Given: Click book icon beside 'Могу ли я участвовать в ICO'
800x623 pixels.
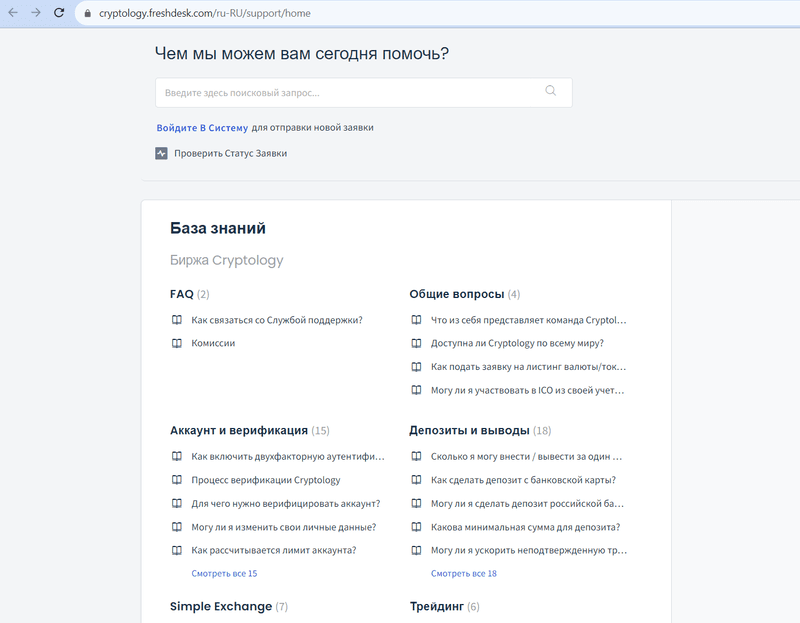Looking at the screenshot, I should pyautogui.click(x=416, y=390).
